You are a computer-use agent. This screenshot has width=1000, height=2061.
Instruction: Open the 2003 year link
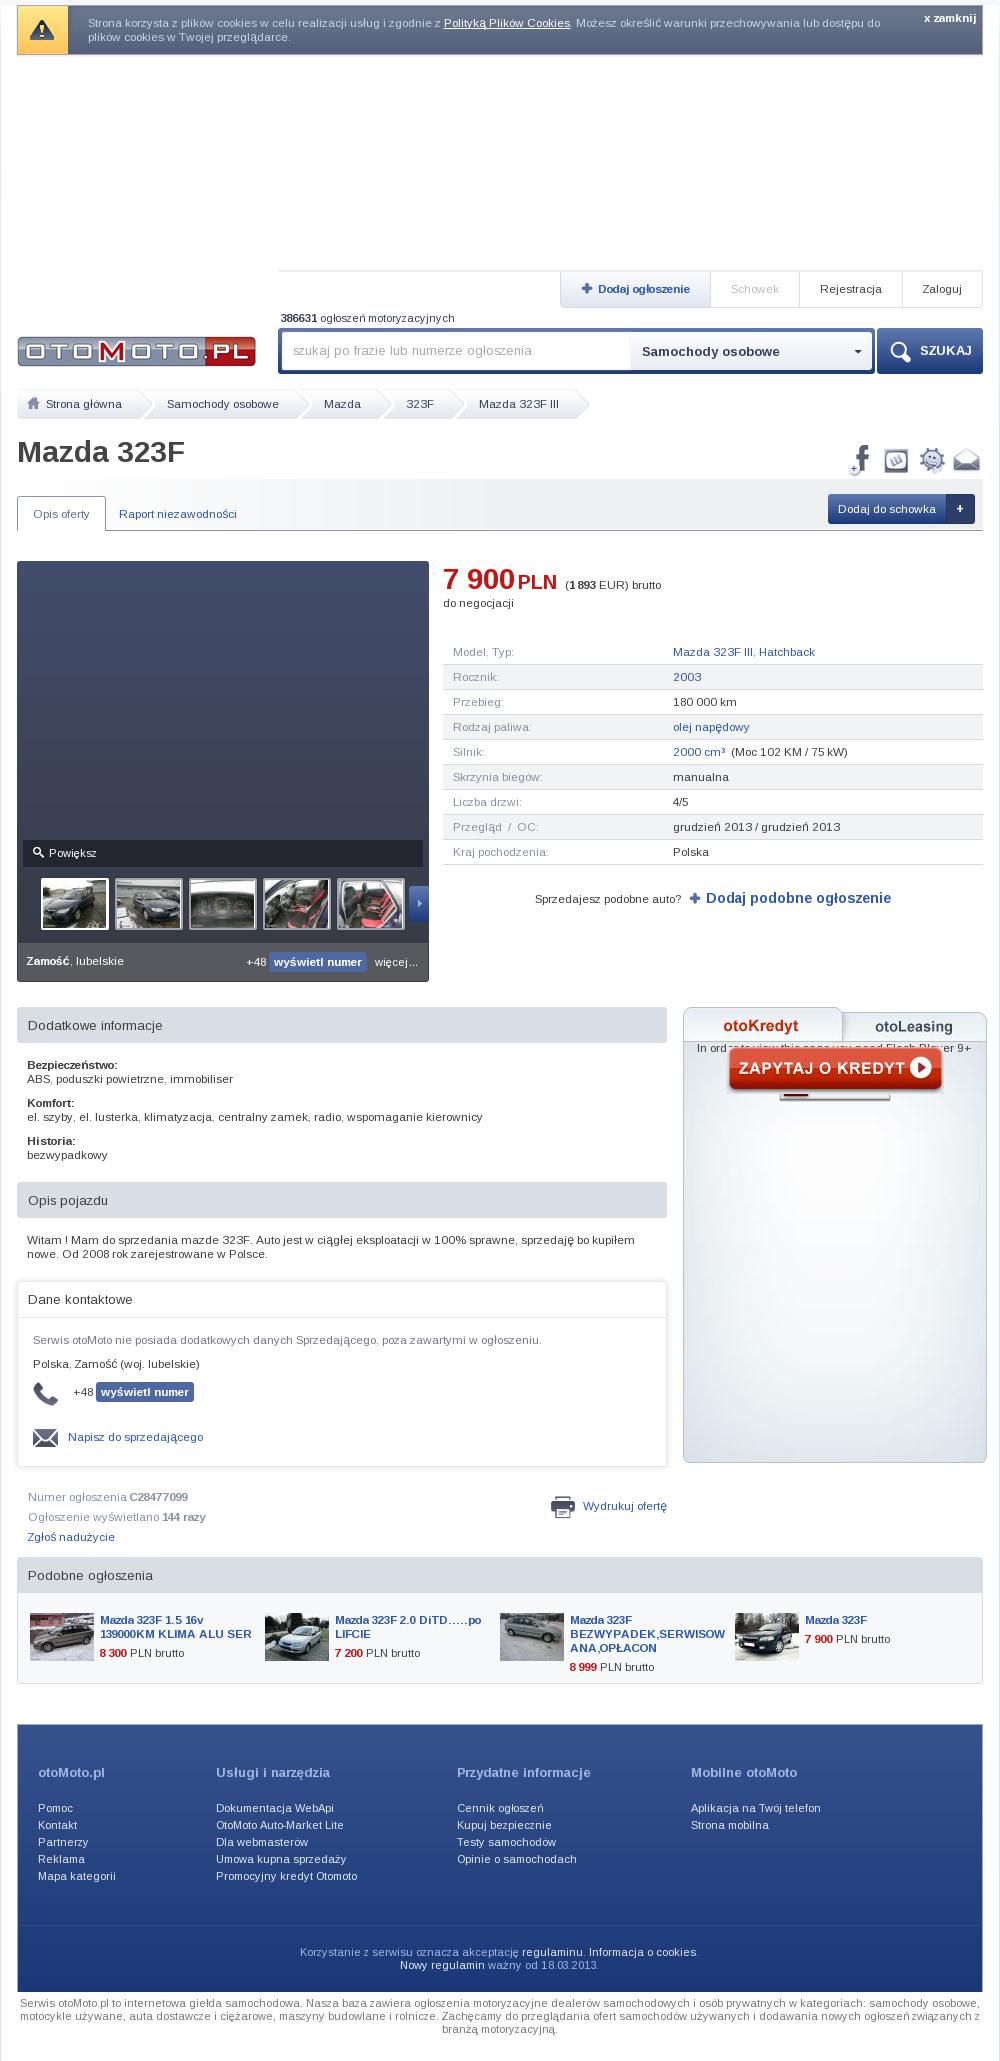[687, 677]
